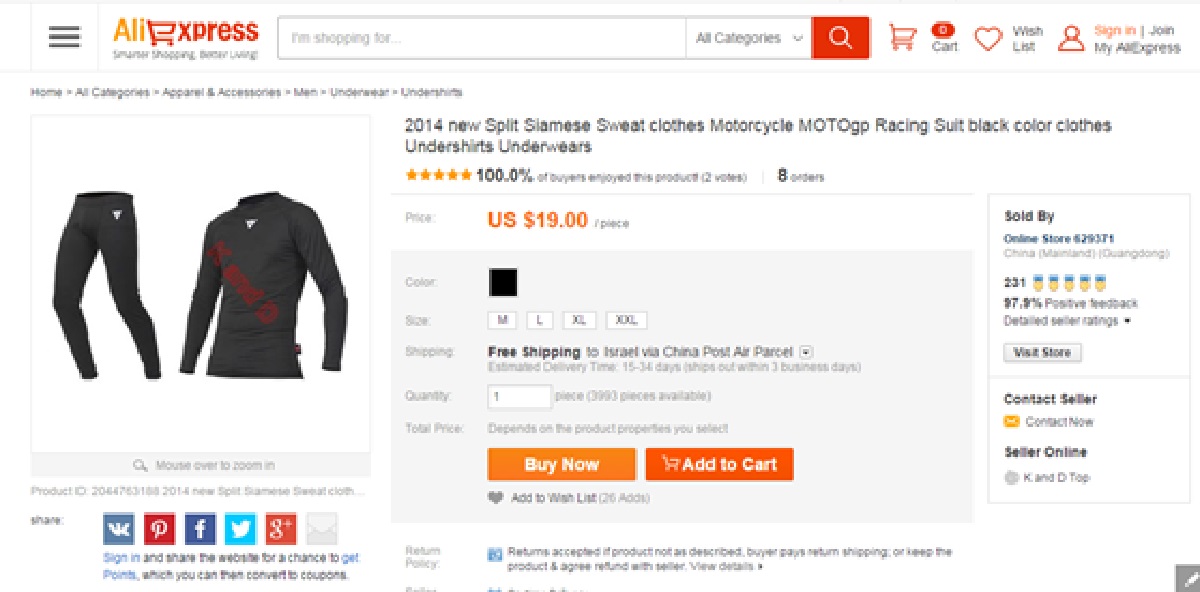Open the All Categories search dropdown
This screenshot has height=592, width=1200.
pos(748,38)
